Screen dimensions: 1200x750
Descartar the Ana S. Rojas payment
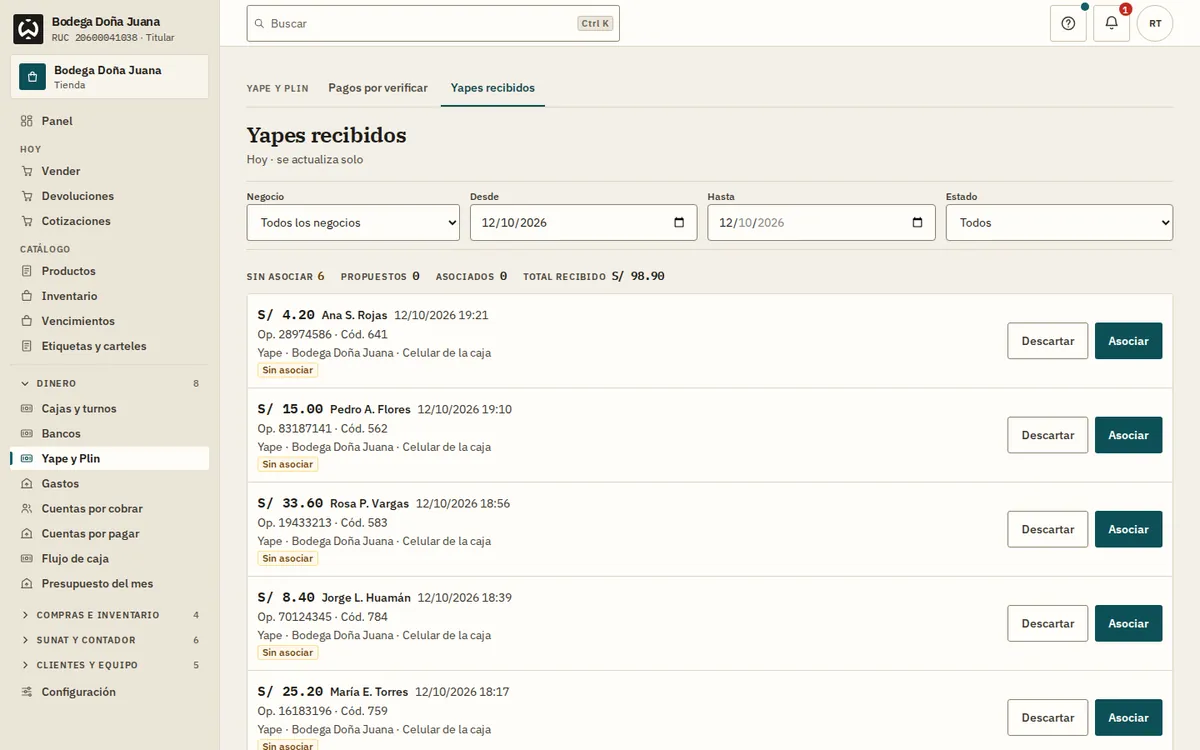click(1047, 341)
